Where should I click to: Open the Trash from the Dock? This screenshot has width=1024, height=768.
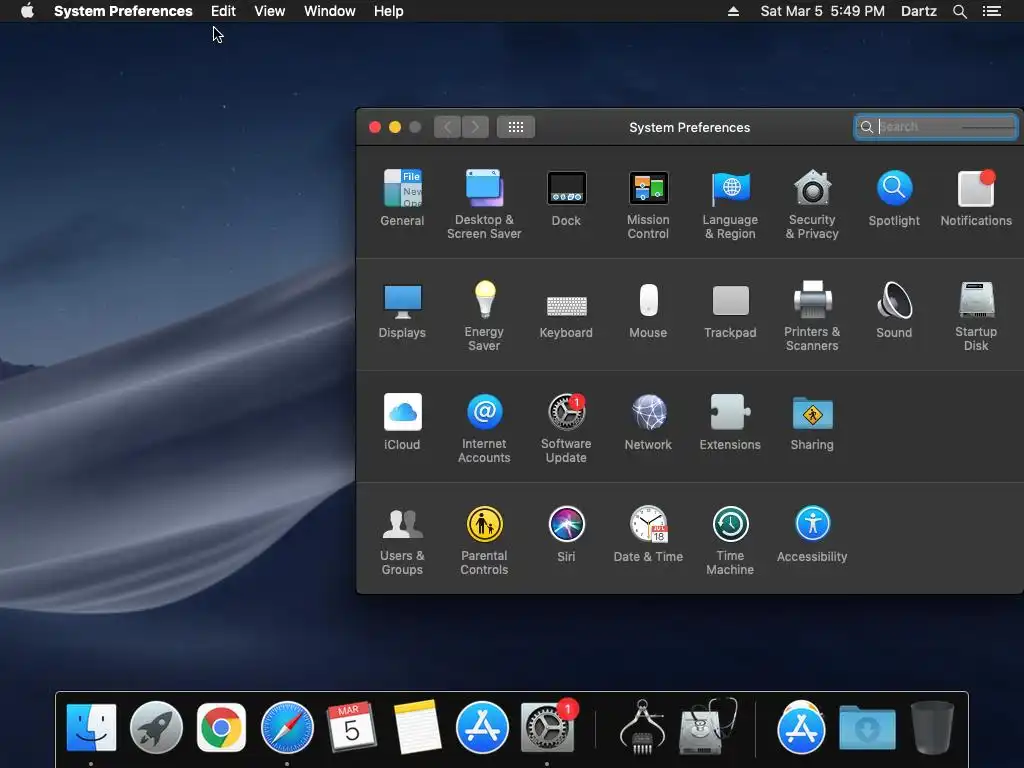[932, 728]
